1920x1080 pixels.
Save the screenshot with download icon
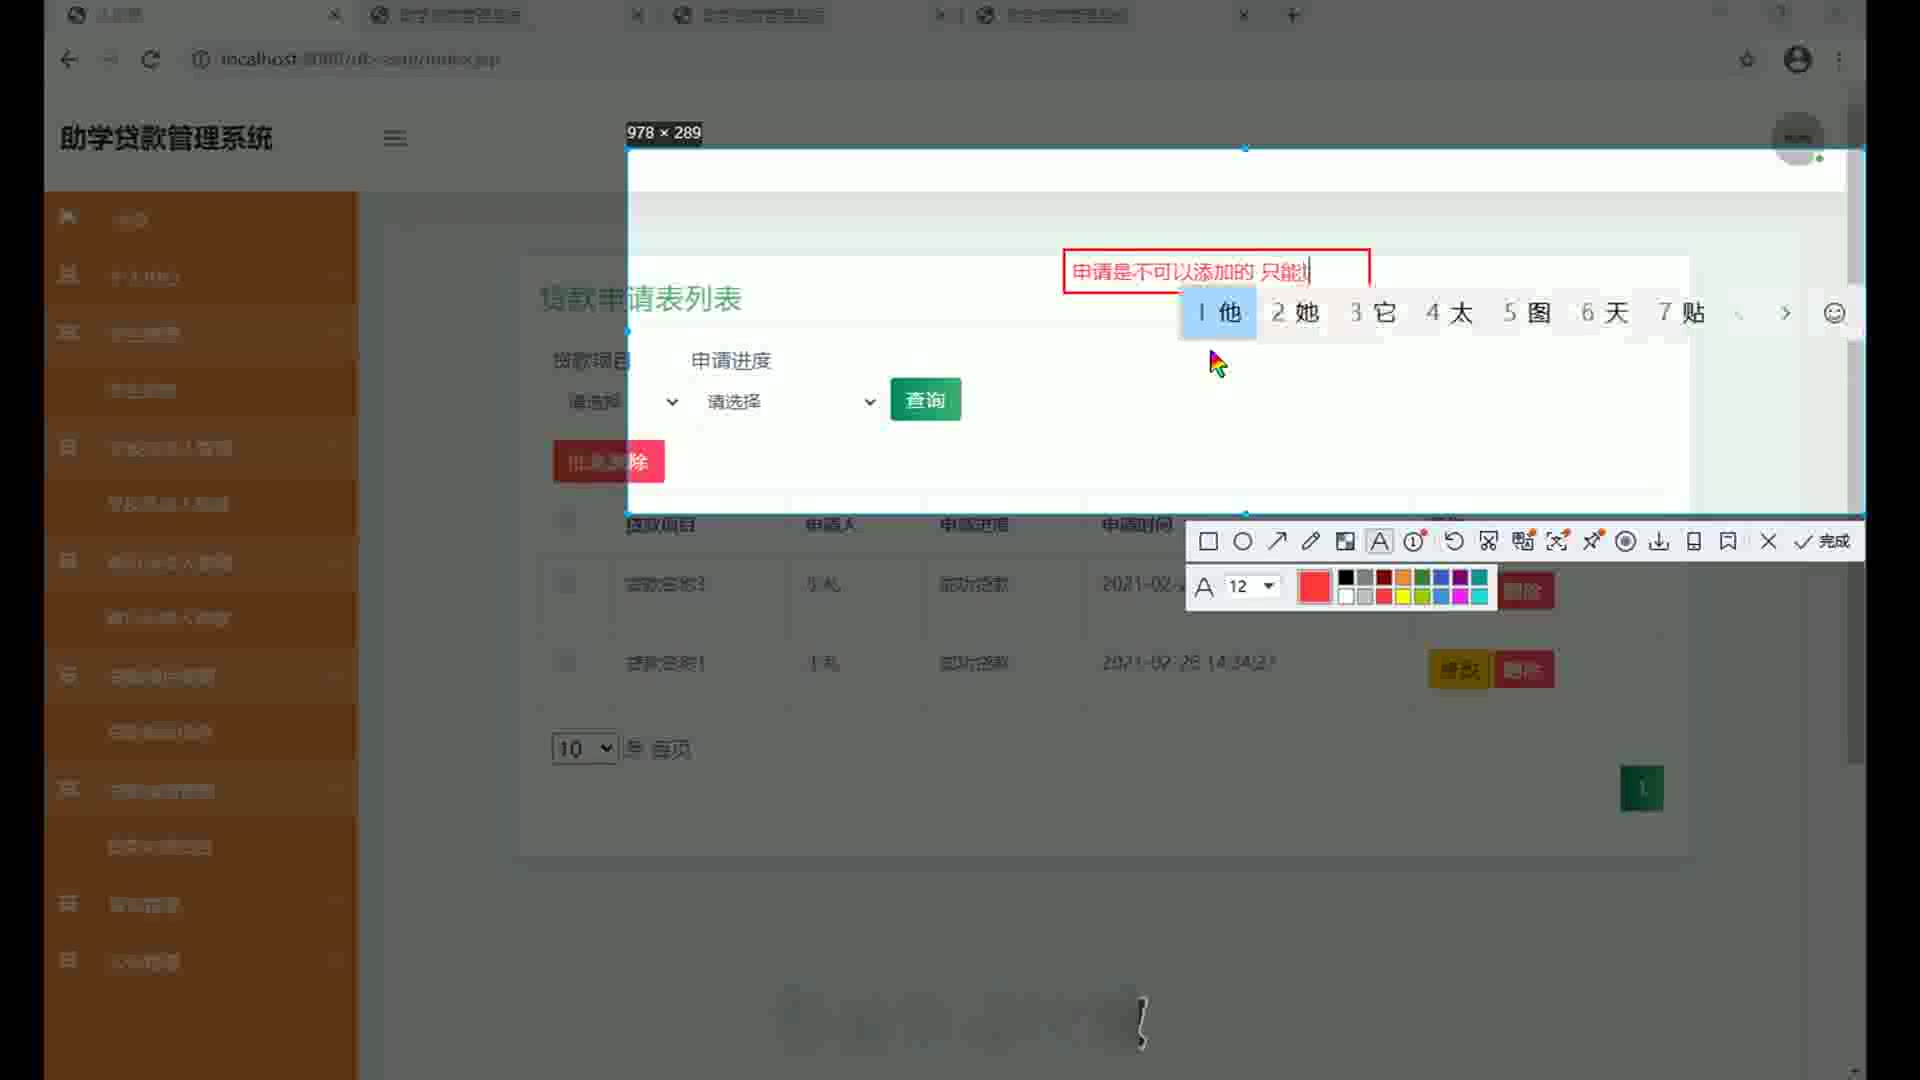pos(1659,541)
